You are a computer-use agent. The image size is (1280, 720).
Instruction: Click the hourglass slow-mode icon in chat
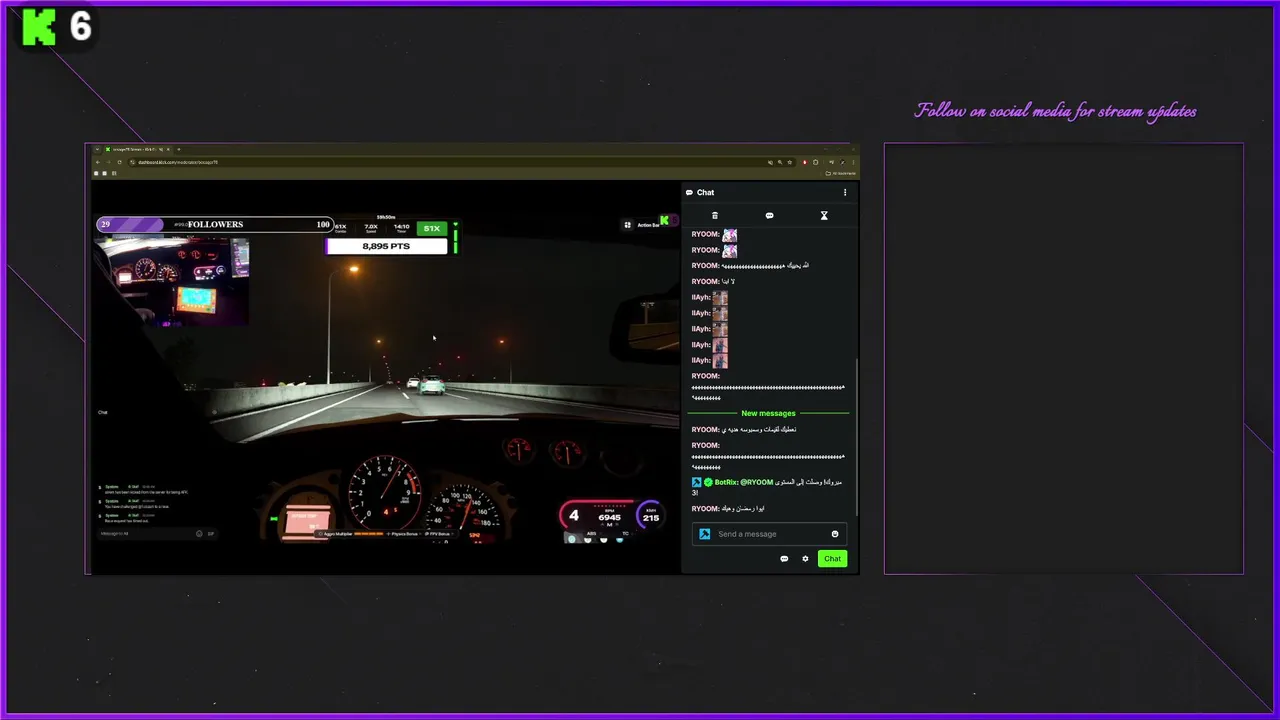coord(824,216)
